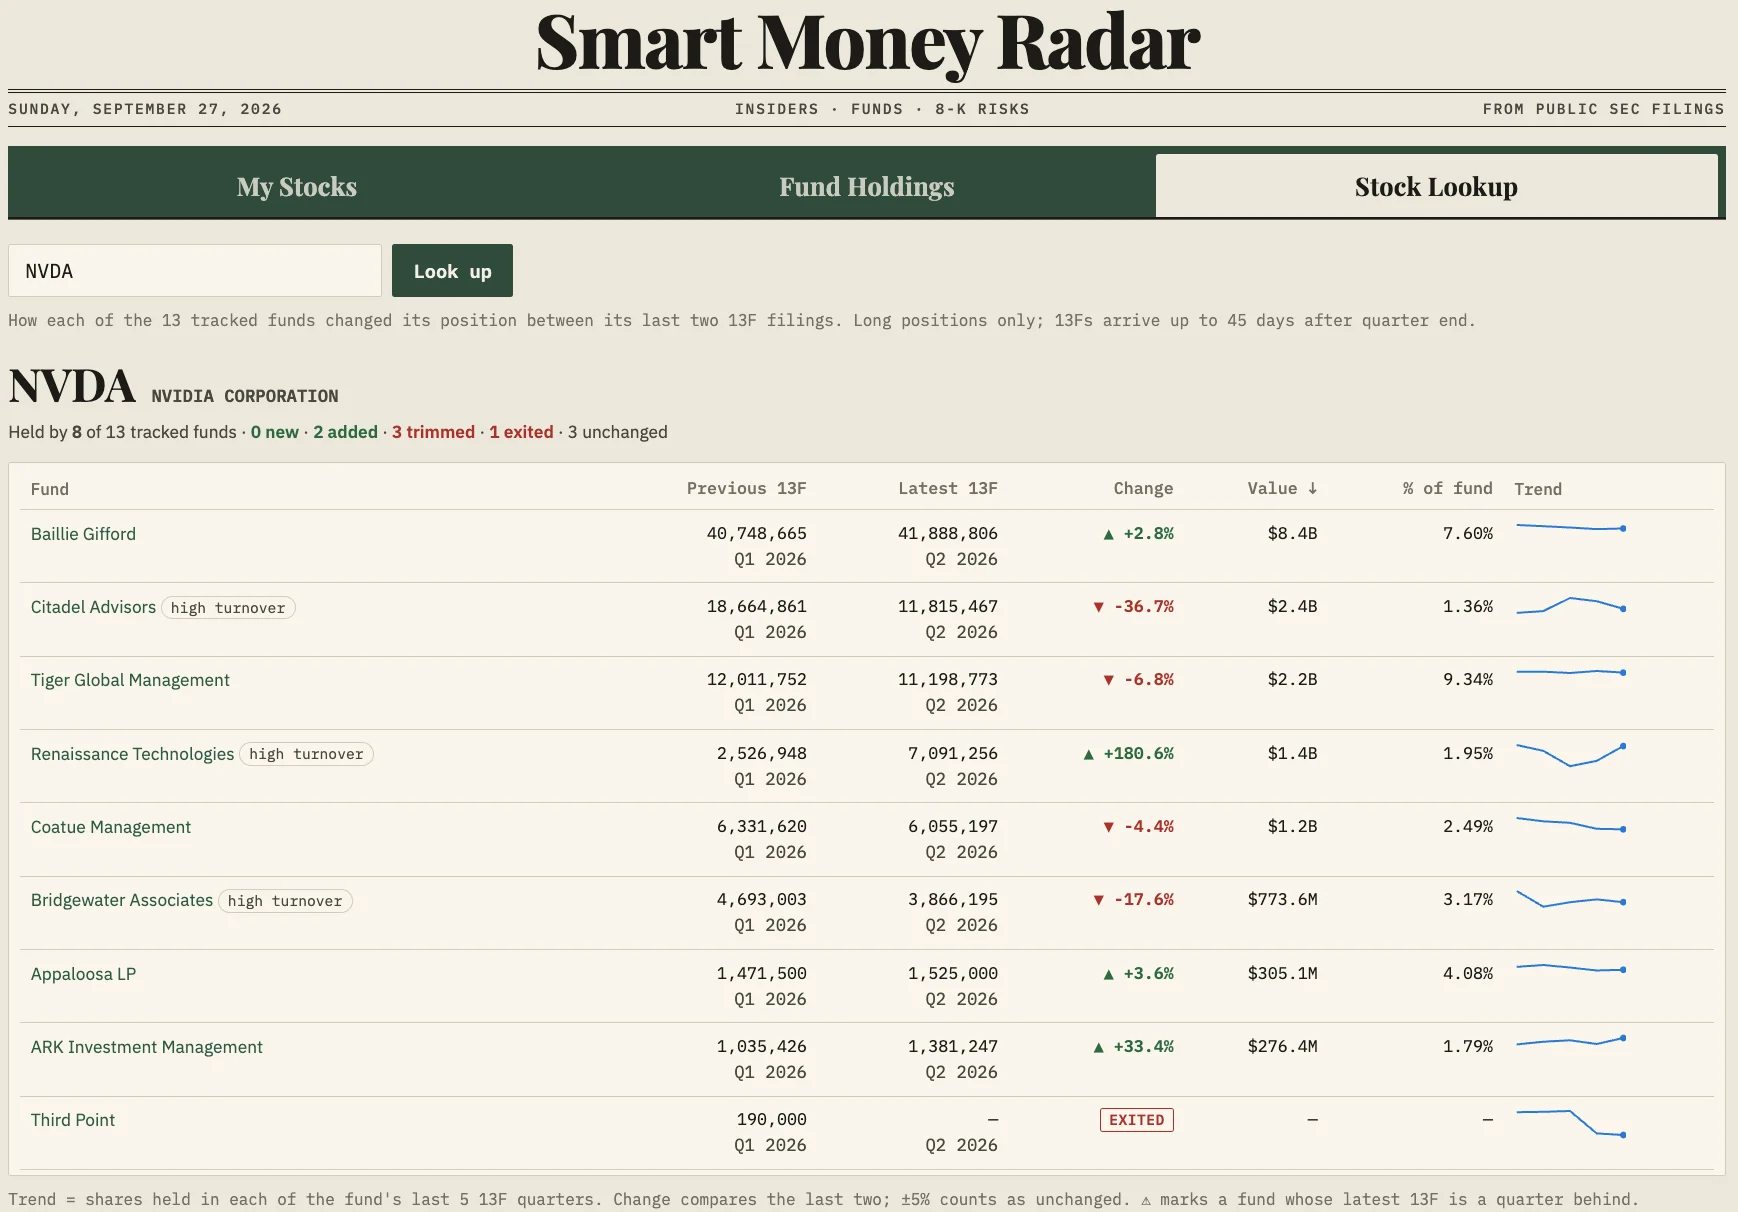The height and width of the screenshot is (1212, 1738).
Task: Click the Third Point trend sparkline
Action: click(1571, 1123)
